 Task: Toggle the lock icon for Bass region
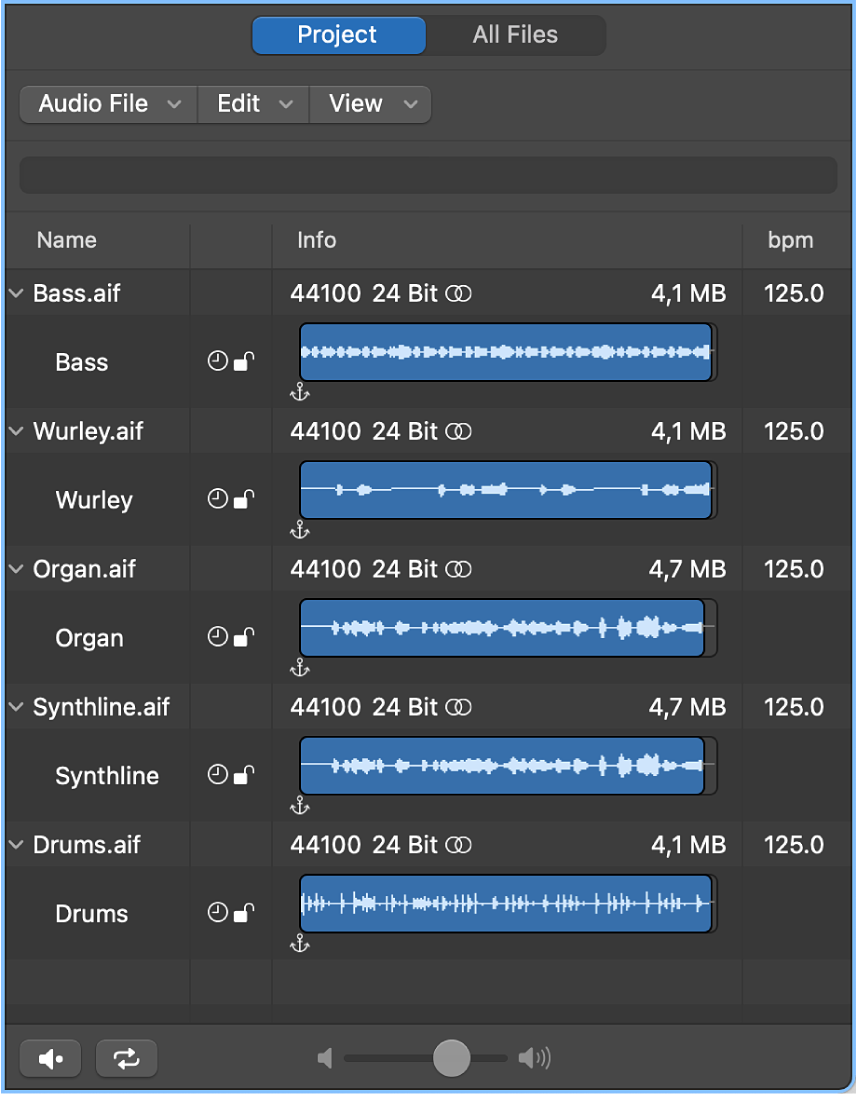(243, 362)
